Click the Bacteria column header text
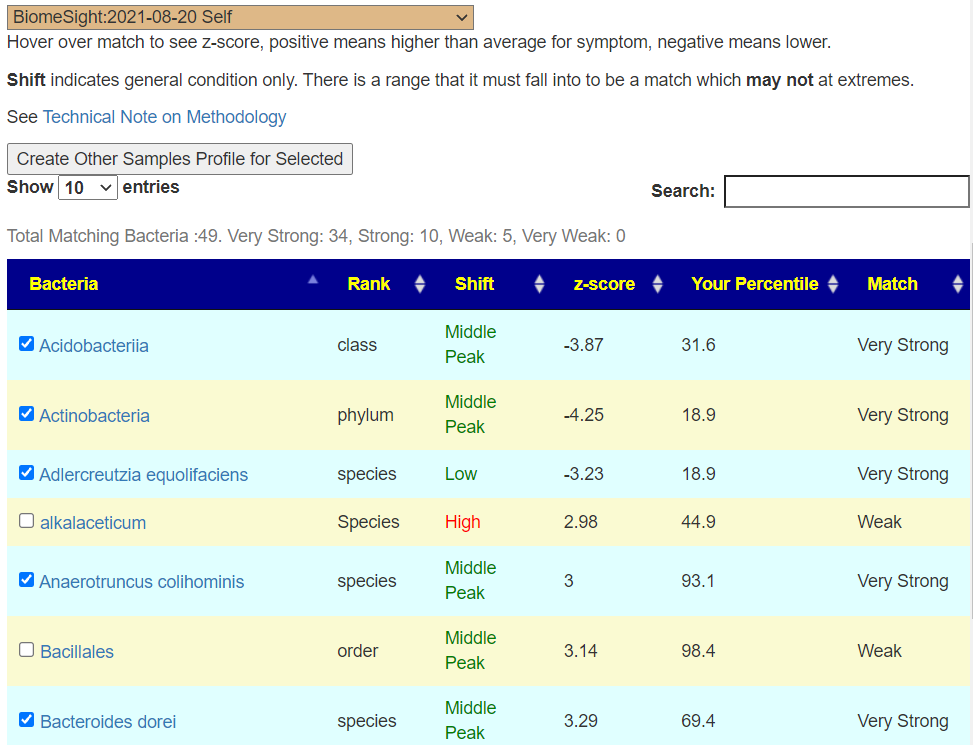Viewport: 973px width, 745px height. click(x=64, y=284)
